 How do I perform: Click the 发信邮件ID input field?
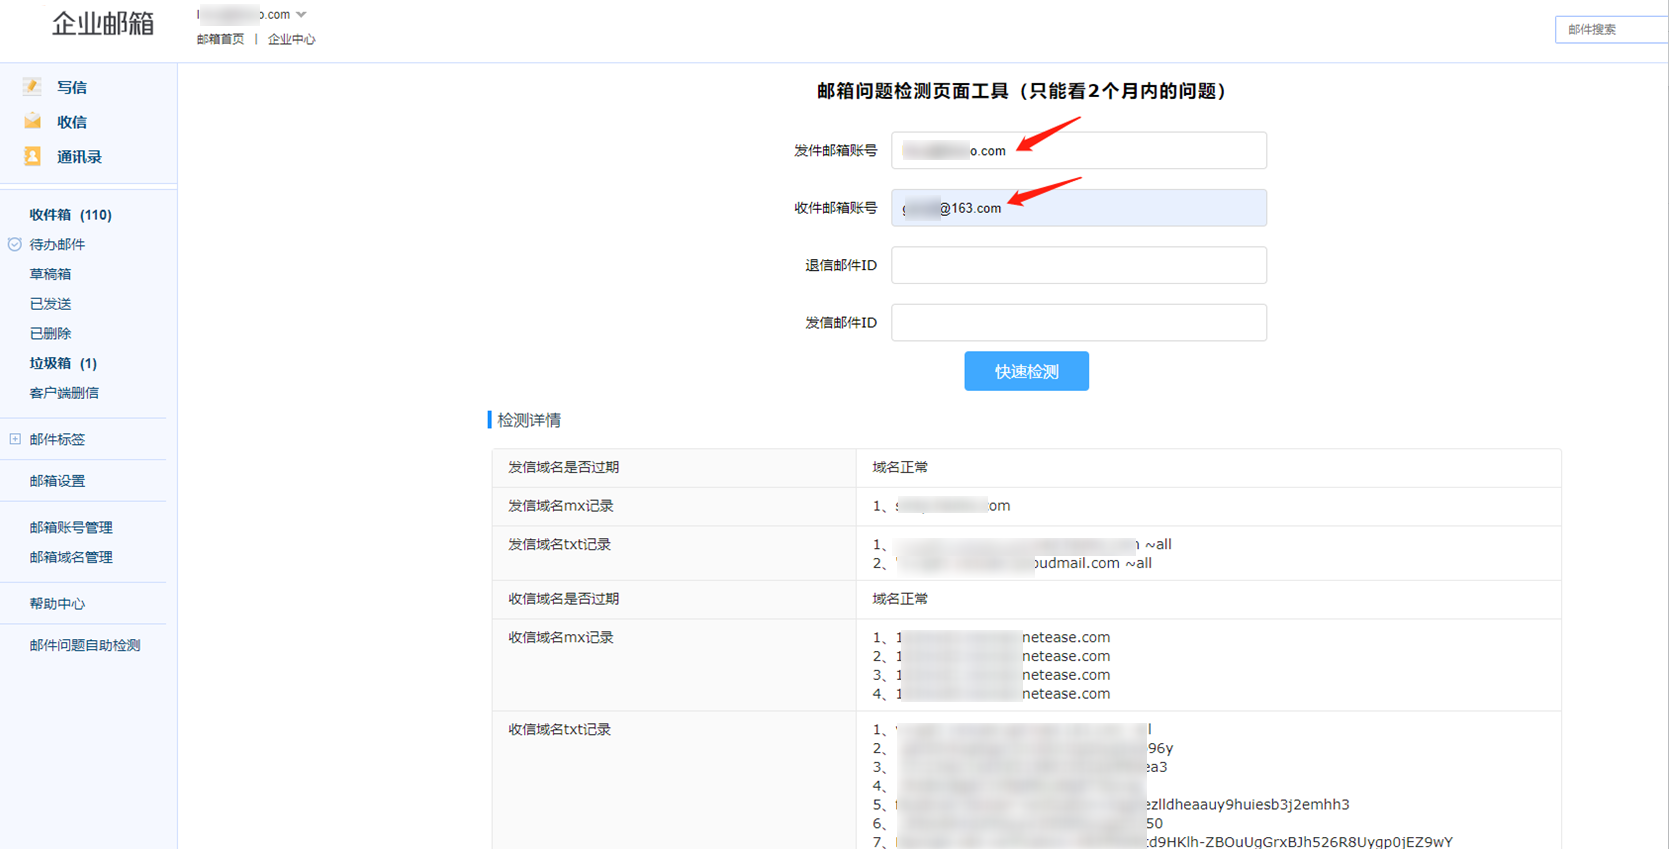(1079, 322)
